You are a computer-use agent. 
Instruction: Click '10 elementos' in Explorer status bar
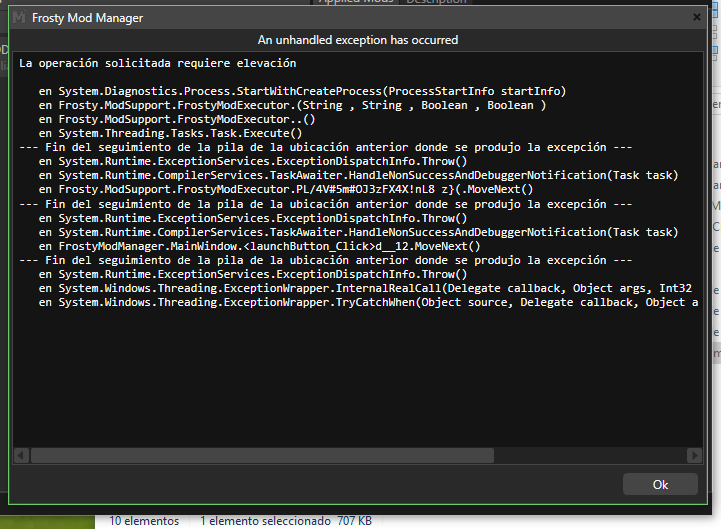click(144, 521)
